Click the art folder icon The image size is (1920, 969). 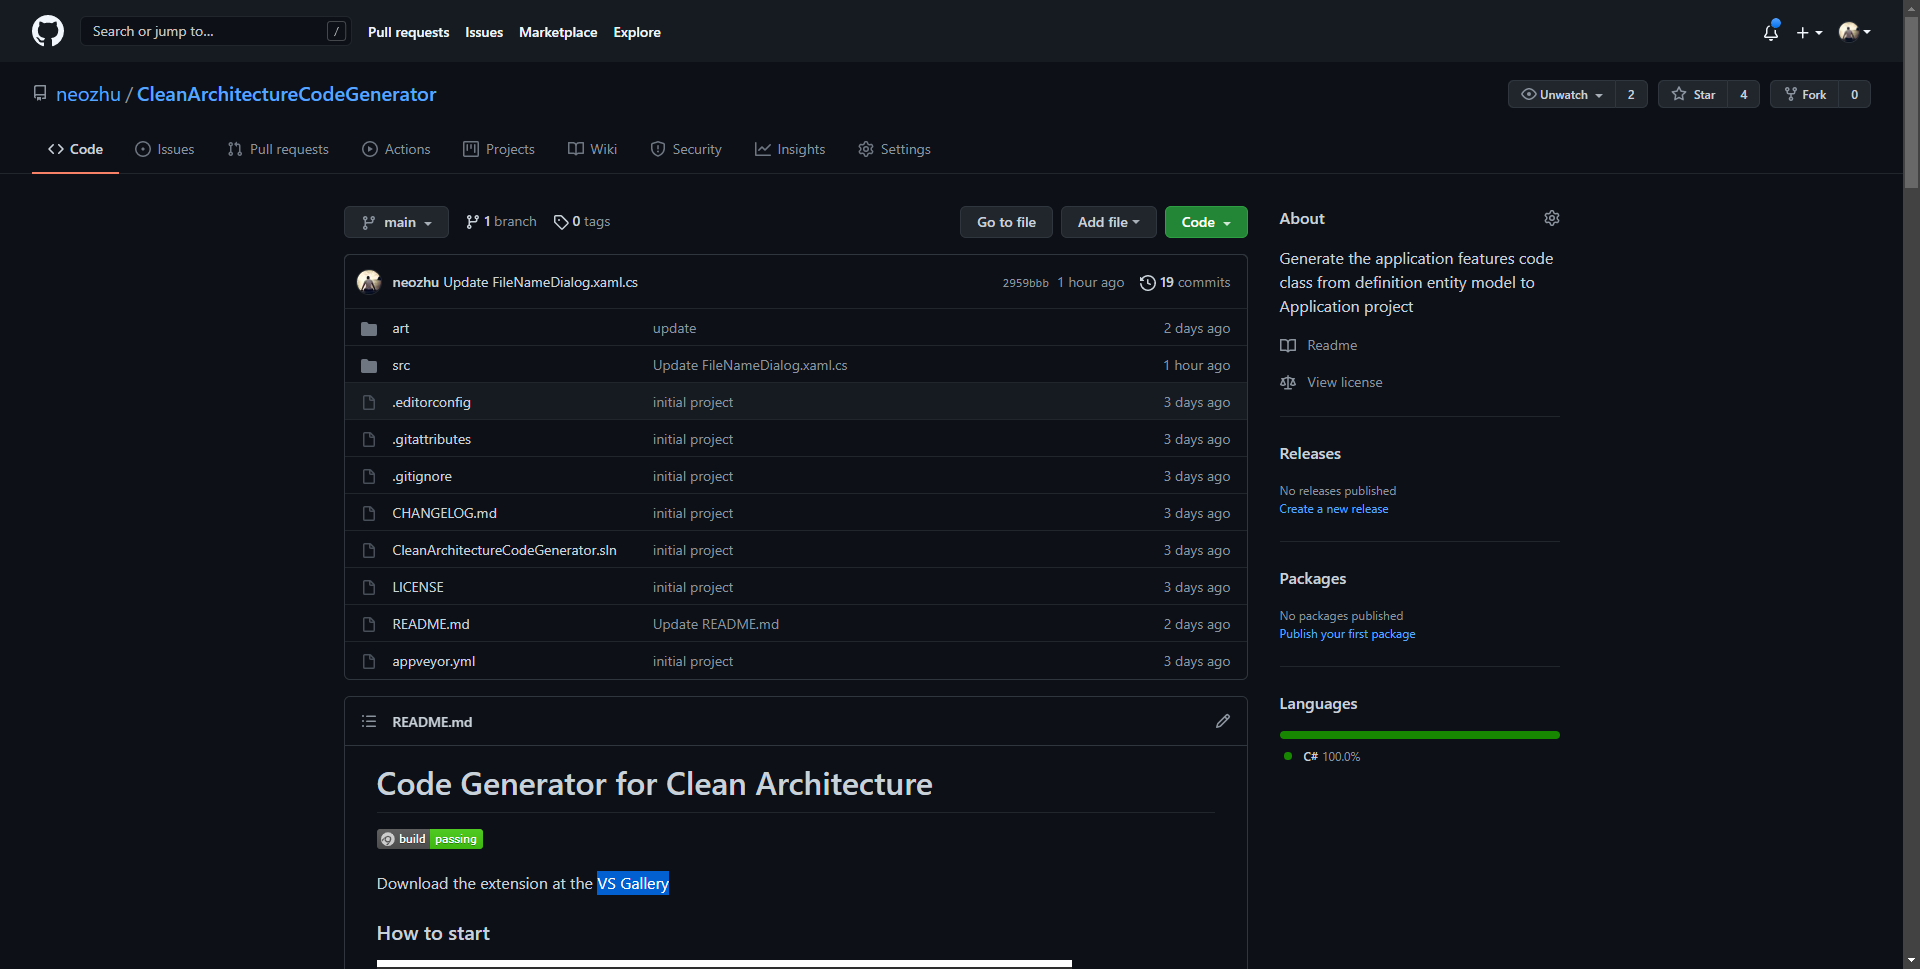click(369, 328)
